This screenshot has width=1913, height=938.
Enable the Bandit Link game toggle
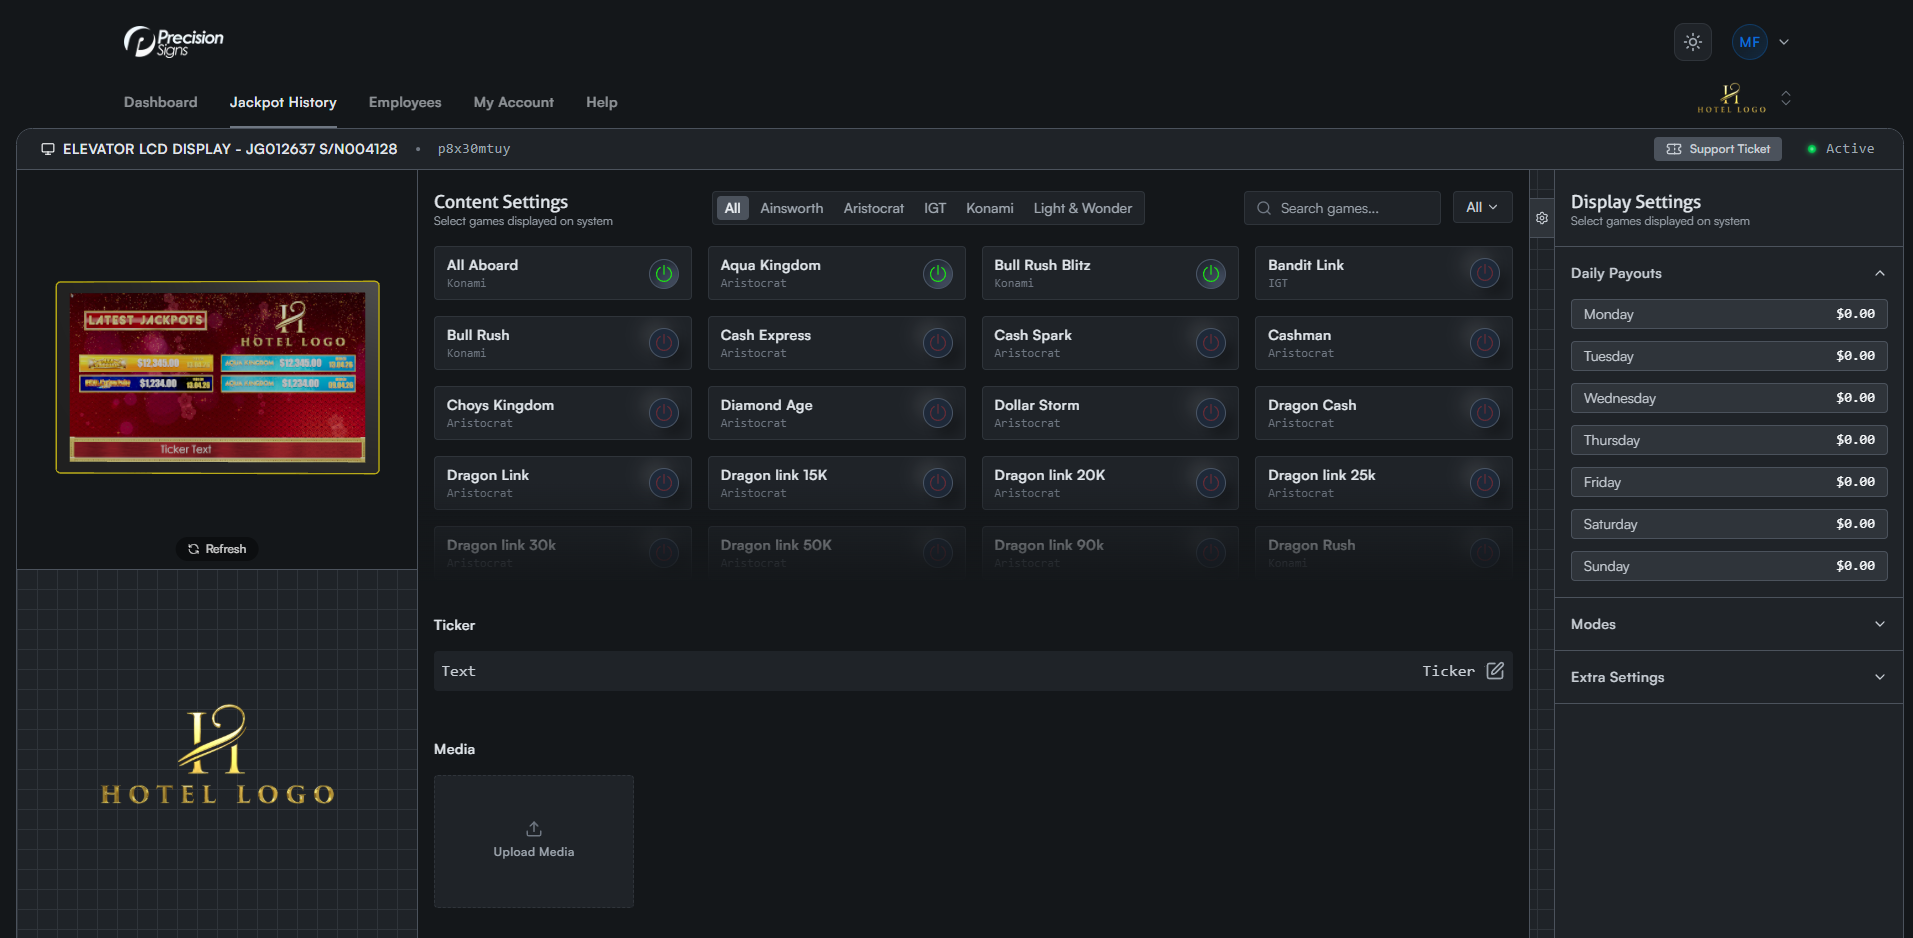[1484, 273]
